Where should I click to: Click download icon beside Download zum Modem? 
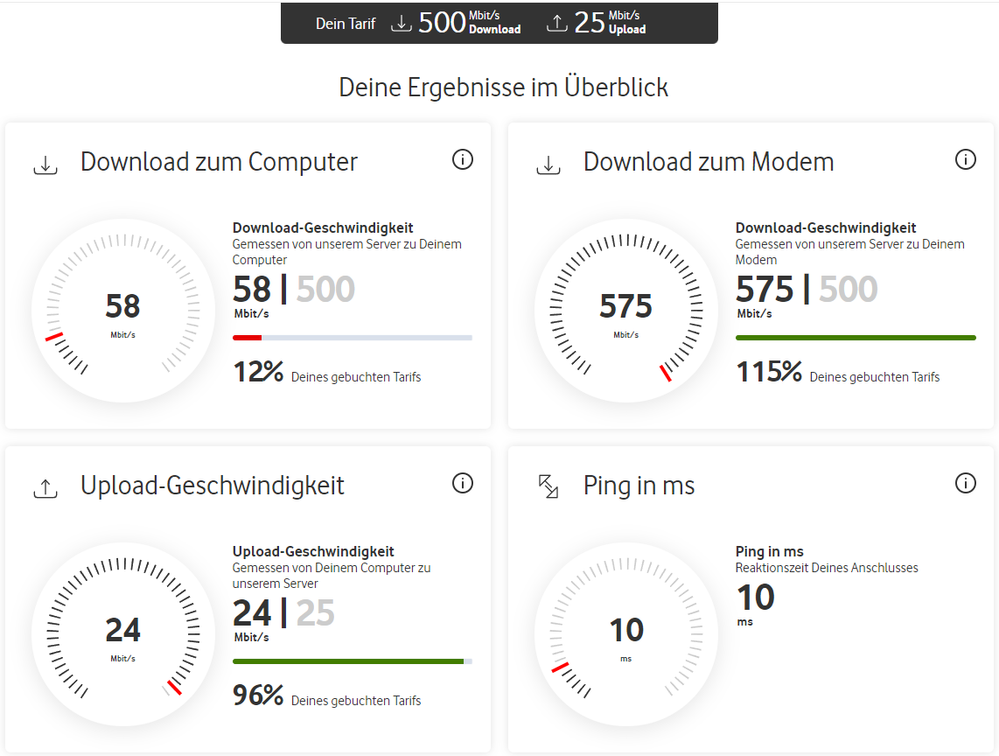tap(548, 164)
